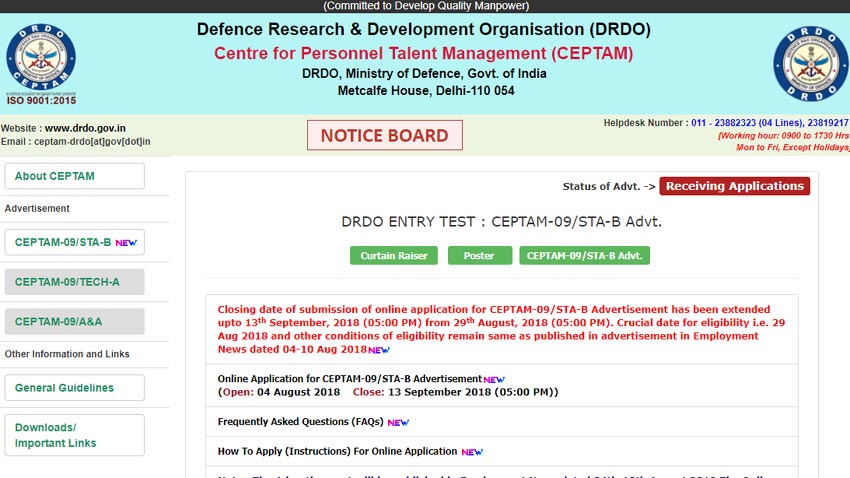Select the CEPTAM-09/TECH-A sidebar item

pyautogui.click(x=75, y=282)
